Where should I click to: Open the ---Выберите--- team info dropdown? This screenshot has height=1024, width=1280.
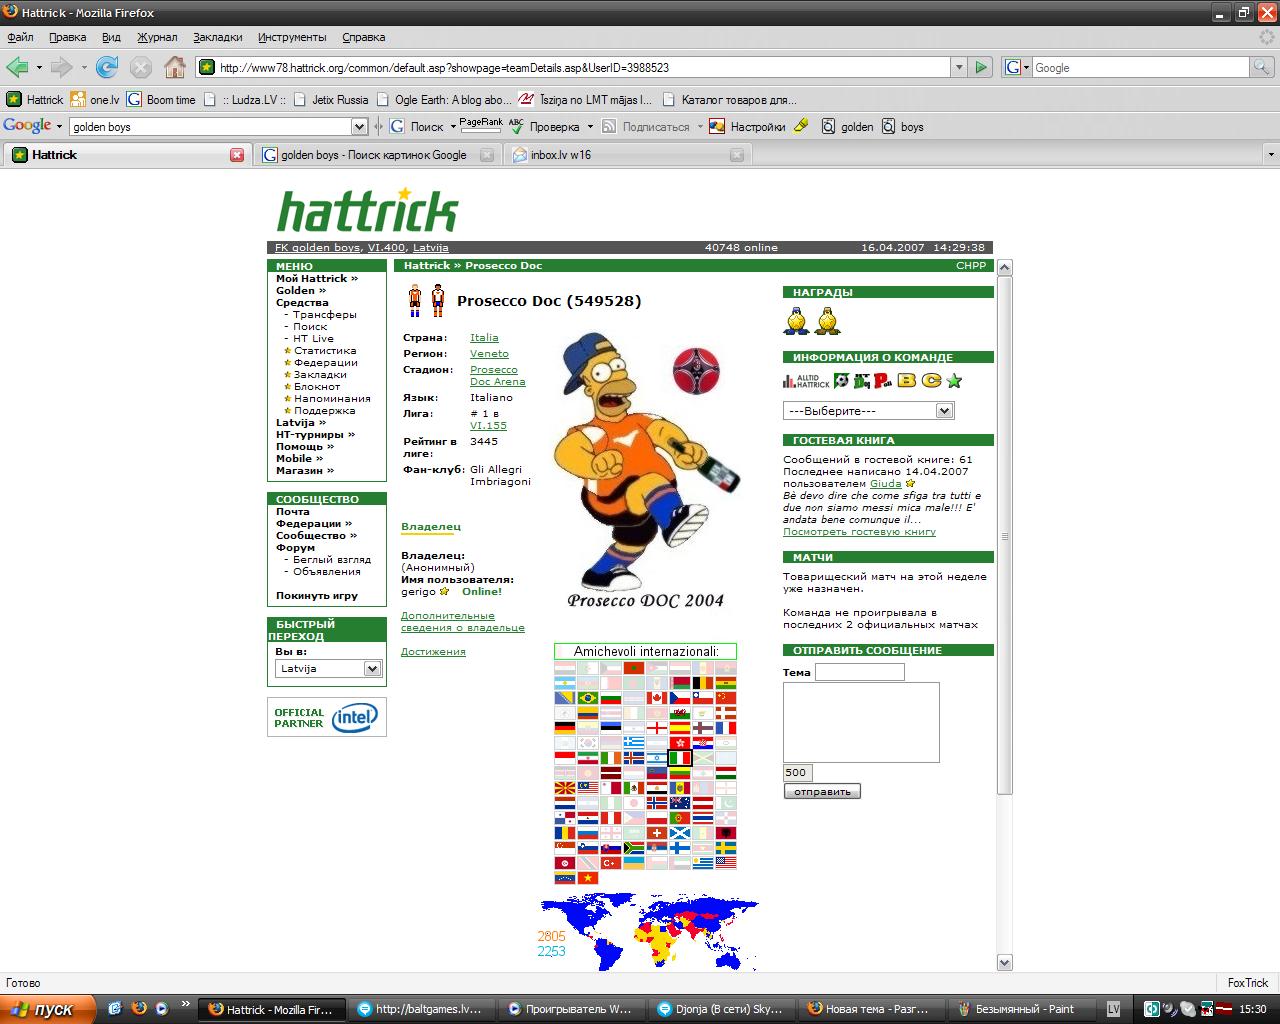(868, 411)
